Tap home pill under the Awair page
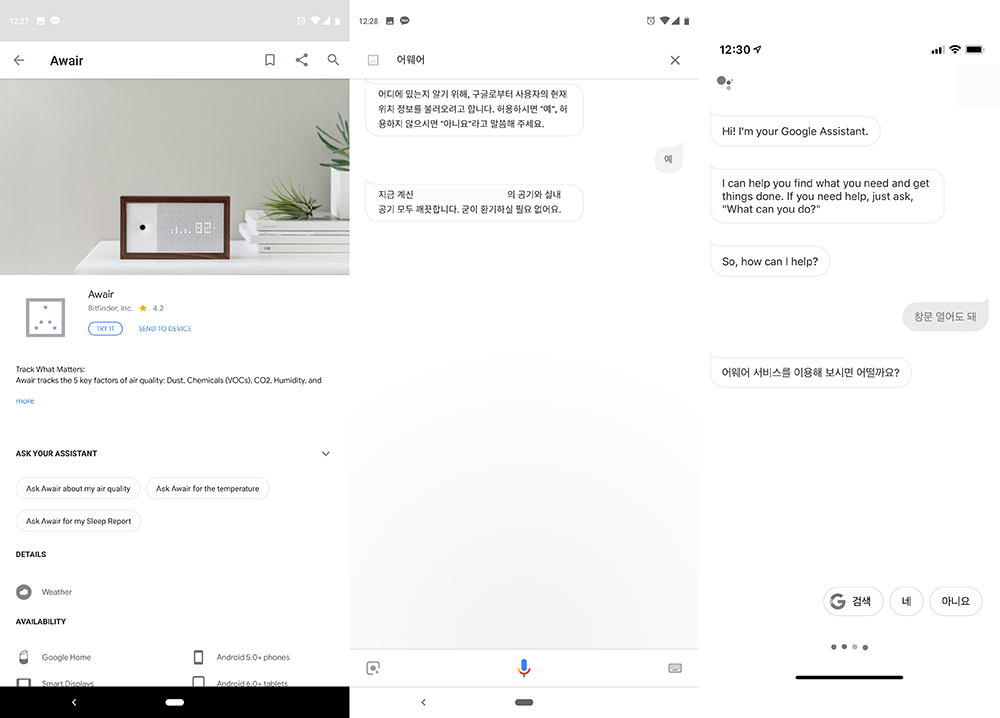 point(175,702)
